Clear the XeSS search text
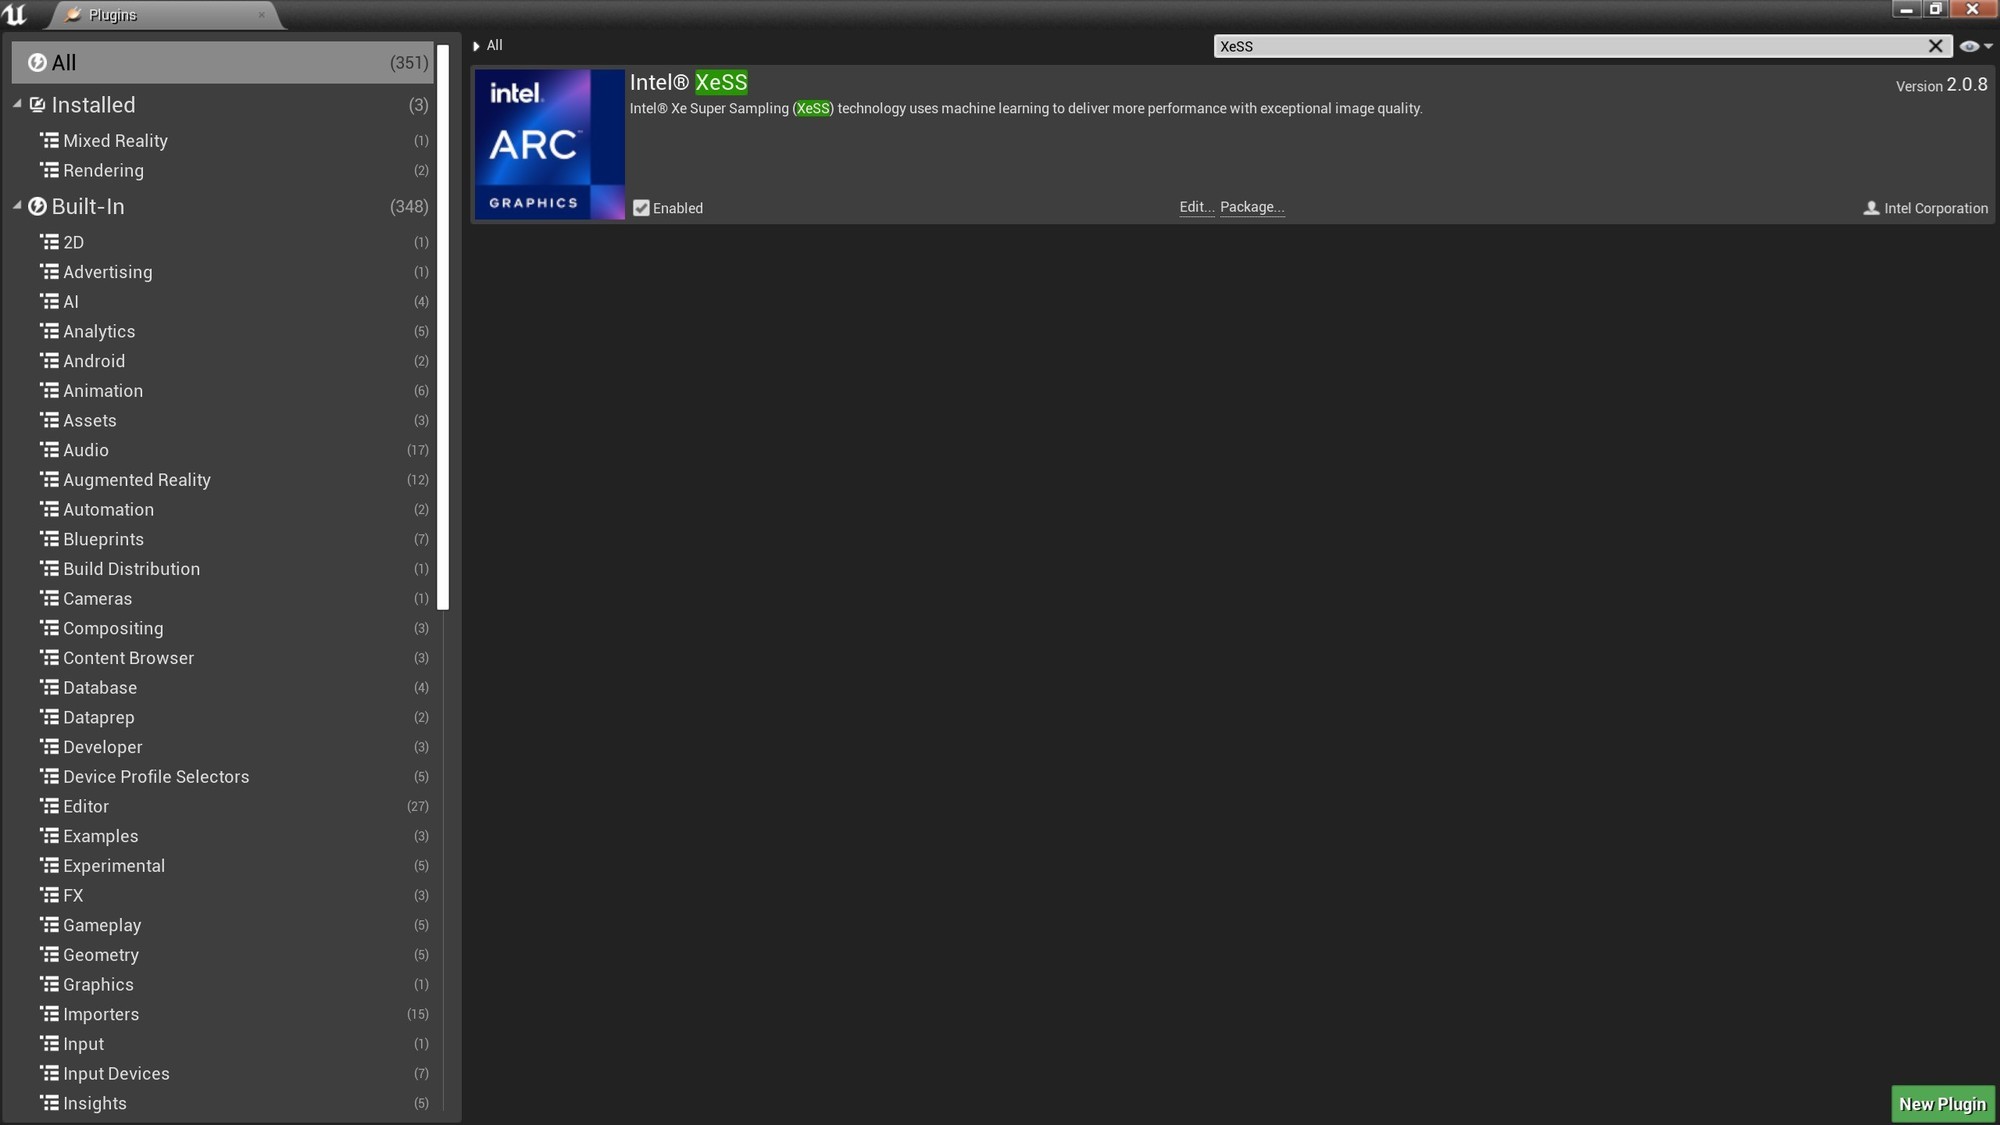The height and width of the screenshot is (1125, 2000). click(x=1936, y=46)
